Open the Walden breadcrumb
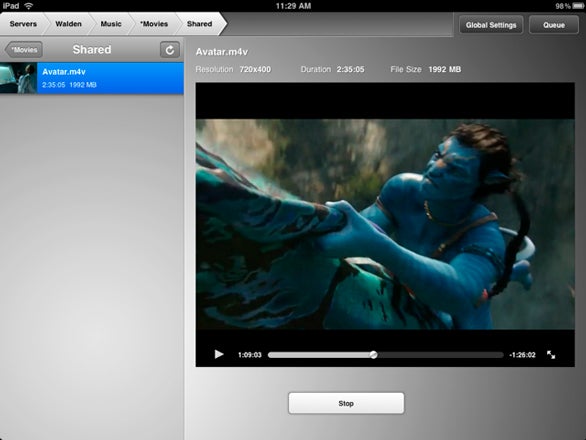Viewport: 586px width, 440px height. (68, 24)
